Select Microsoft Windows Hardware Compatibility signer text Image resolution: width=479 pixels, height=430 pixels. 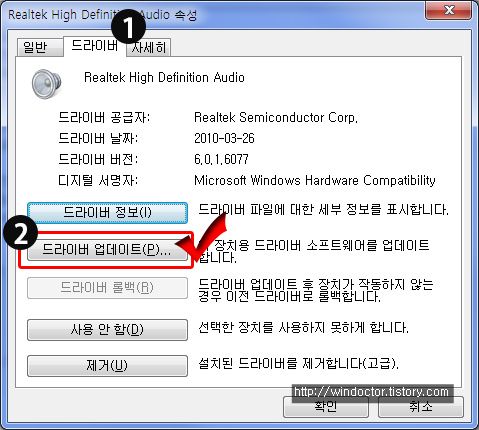315,180
